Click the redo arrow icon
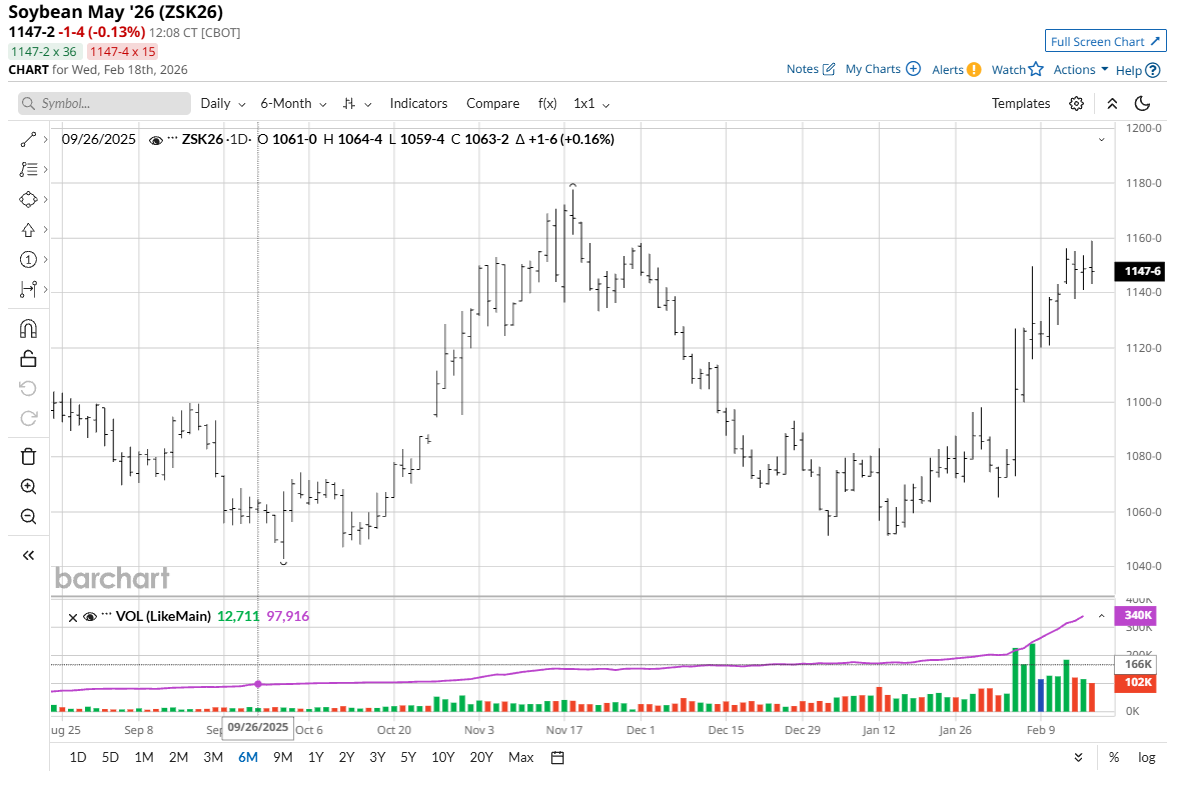This screenshot has width=1177, height=786. click(29, 418)
